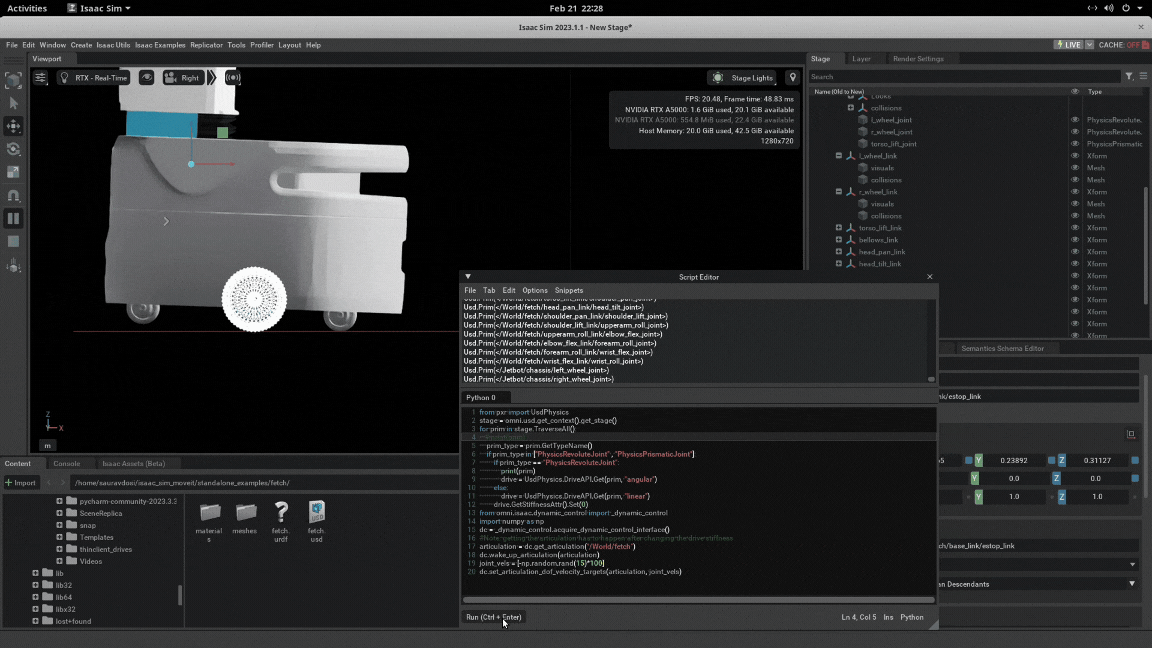
Task: Toggle visibility of head_tilt_link
Action: [1075, 264]
